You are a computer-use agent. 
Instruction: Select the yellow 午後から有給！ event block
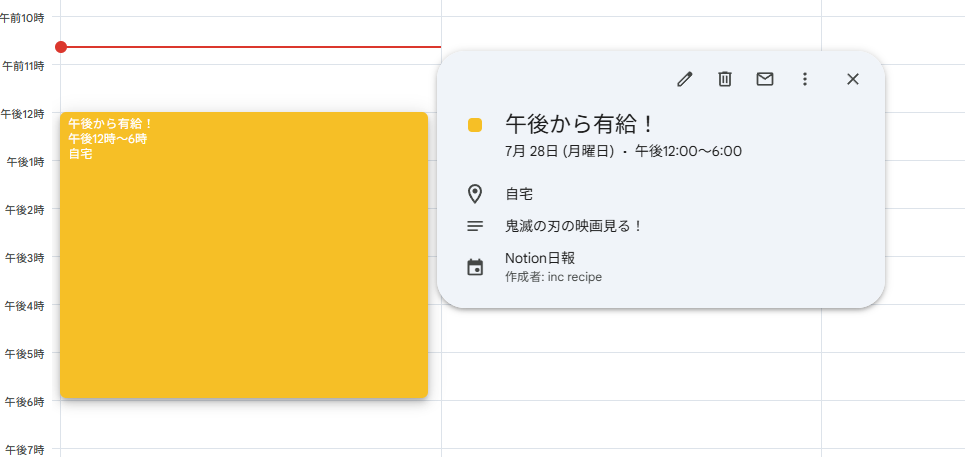(244, 255)
